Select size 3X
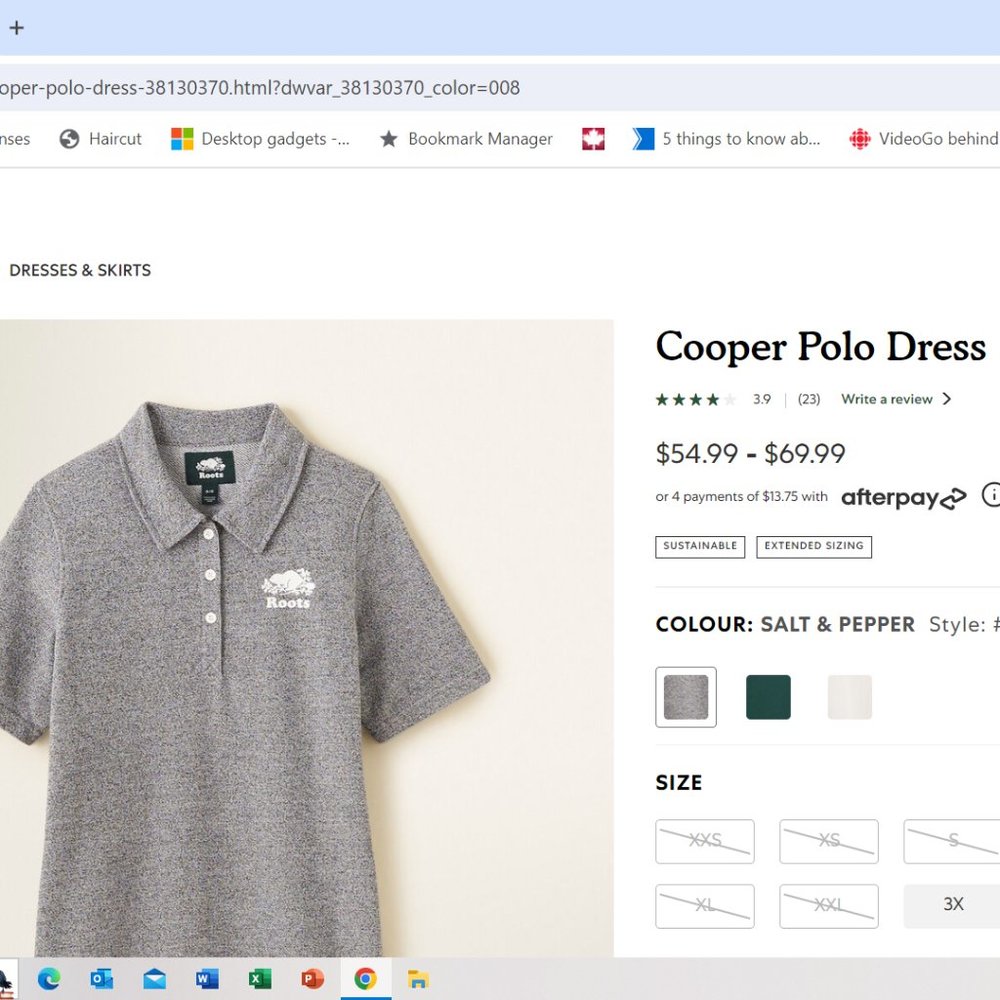 (952, 906)
